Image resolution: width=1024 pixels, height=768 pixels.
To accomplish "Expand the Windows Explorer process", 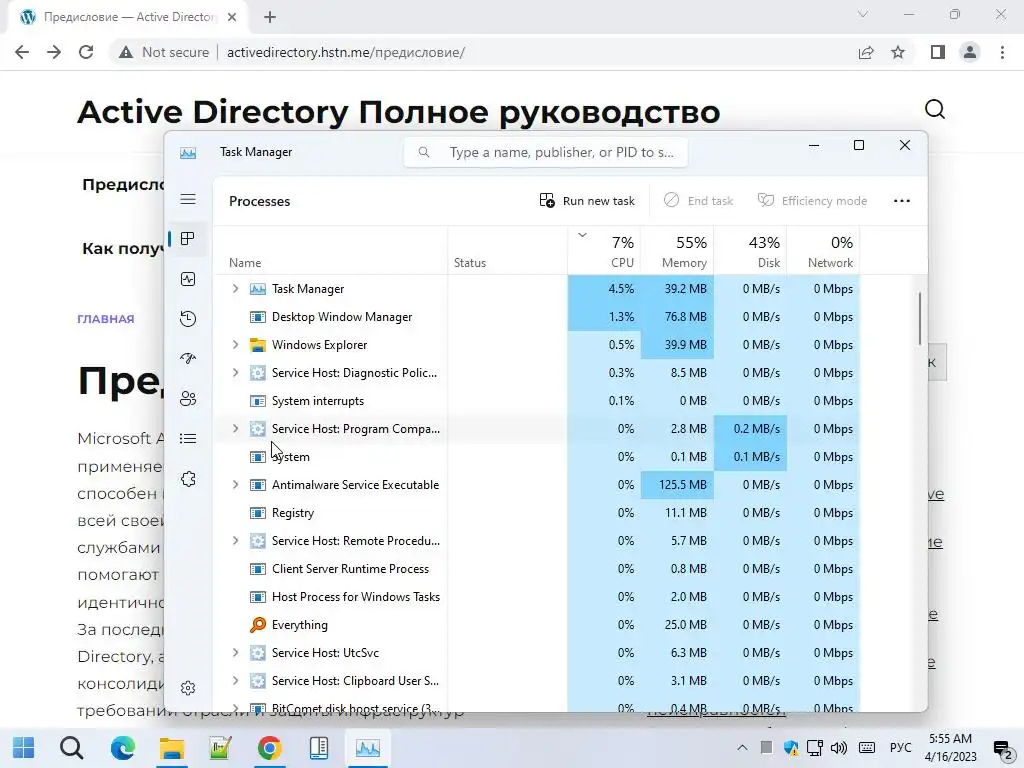I will pos(235,345).
